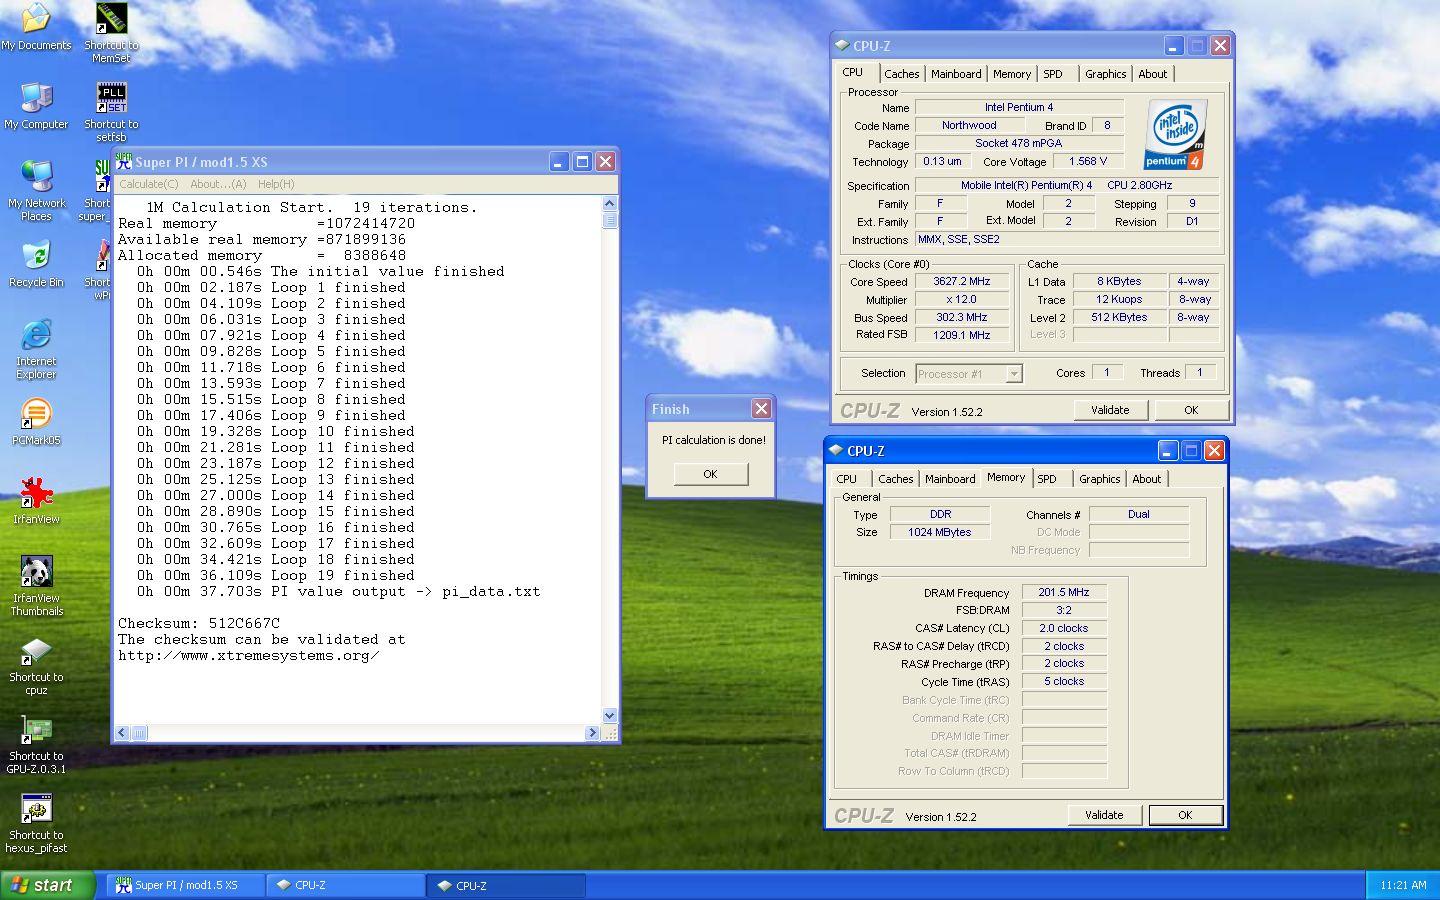Click Bus Speed value 302.3 MHz

(962, 318)
